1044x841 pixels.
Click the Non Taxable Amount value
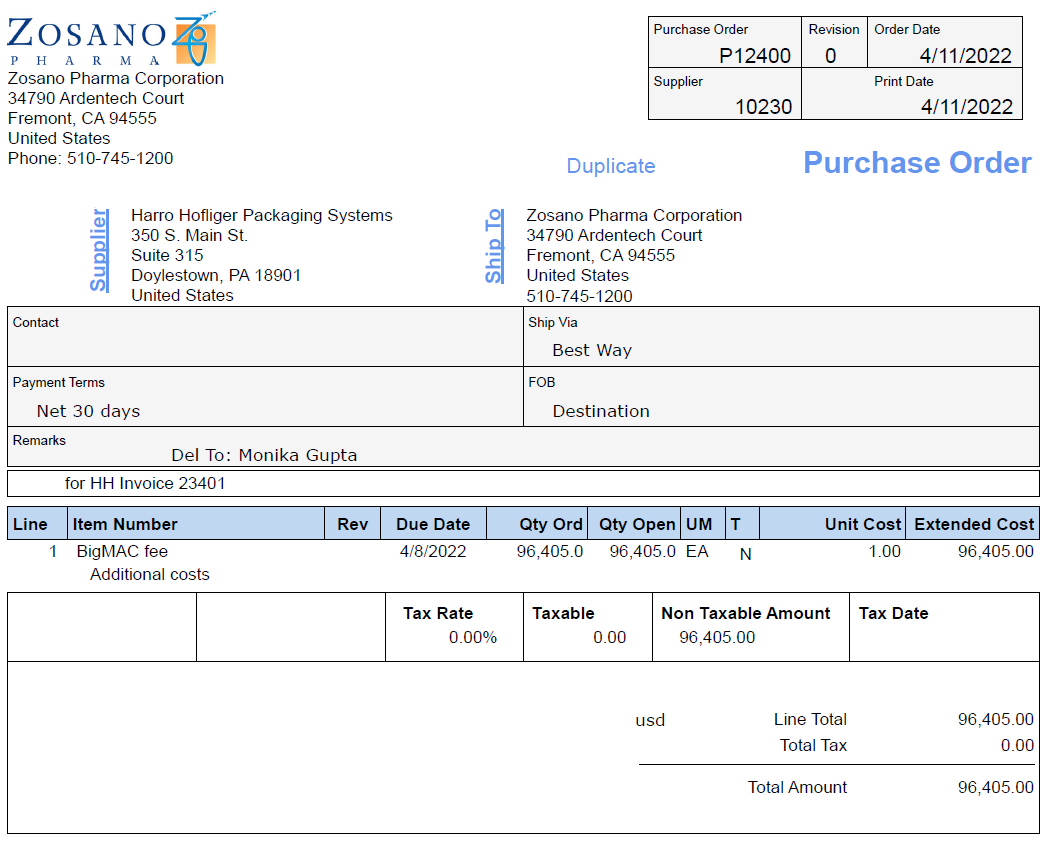(717, 637)
